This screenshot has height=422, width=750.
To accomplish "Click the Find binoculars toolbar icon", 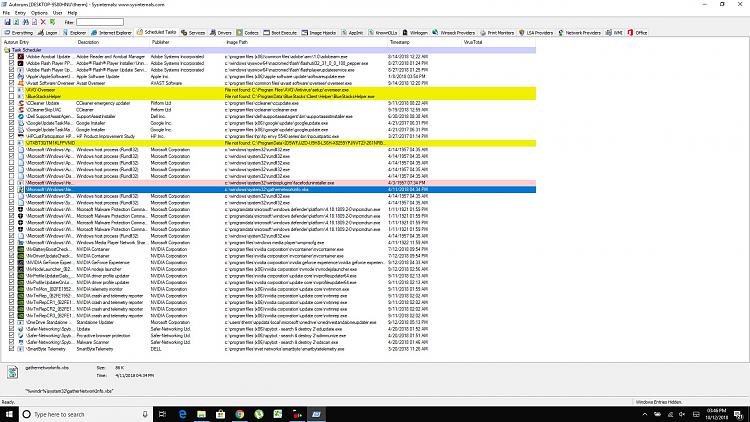I will coord(25,22).
